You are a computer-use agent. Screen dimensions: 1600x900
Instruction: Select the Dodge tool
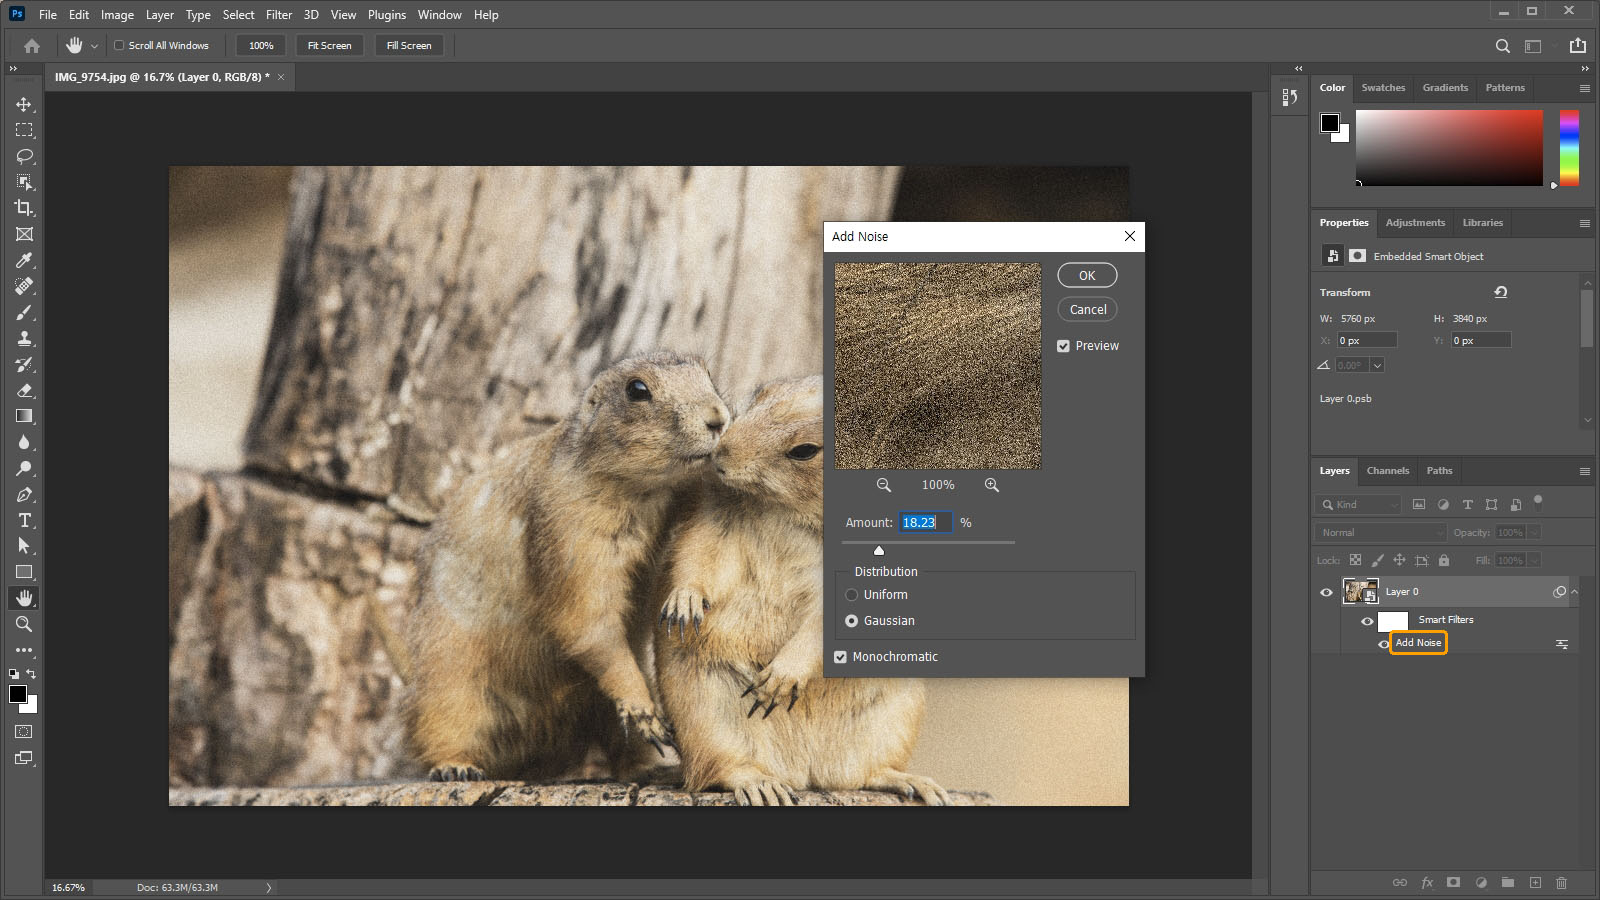coord(24,468)
